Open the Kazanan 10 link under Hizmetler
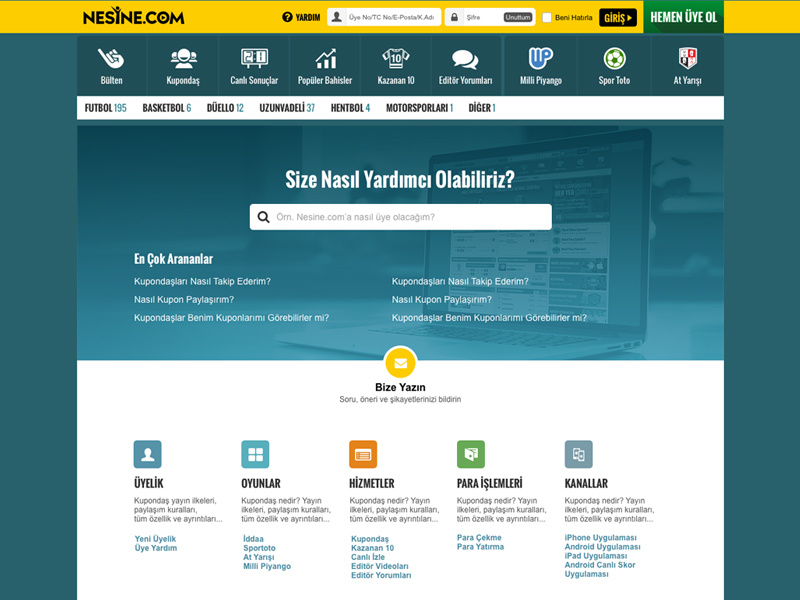The width and height of the screenshot is (800, 600). coord(372,548)
